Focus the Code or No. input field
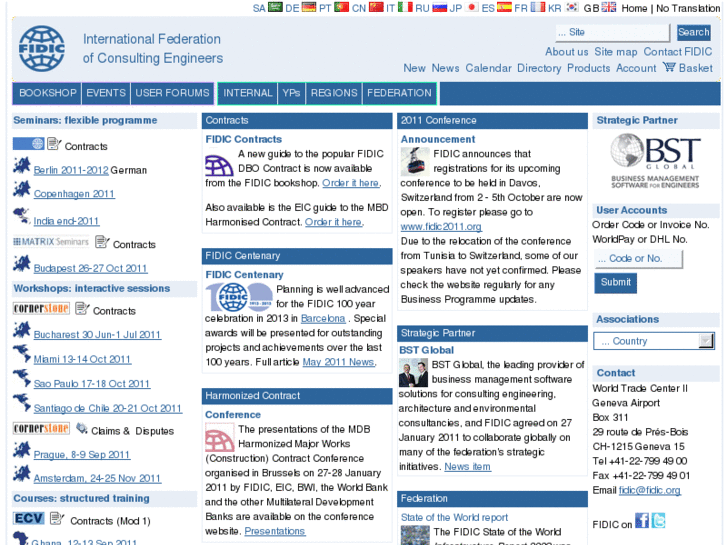Screen dimensions: 727x545 pyautogui.click(x=638, y=258)
